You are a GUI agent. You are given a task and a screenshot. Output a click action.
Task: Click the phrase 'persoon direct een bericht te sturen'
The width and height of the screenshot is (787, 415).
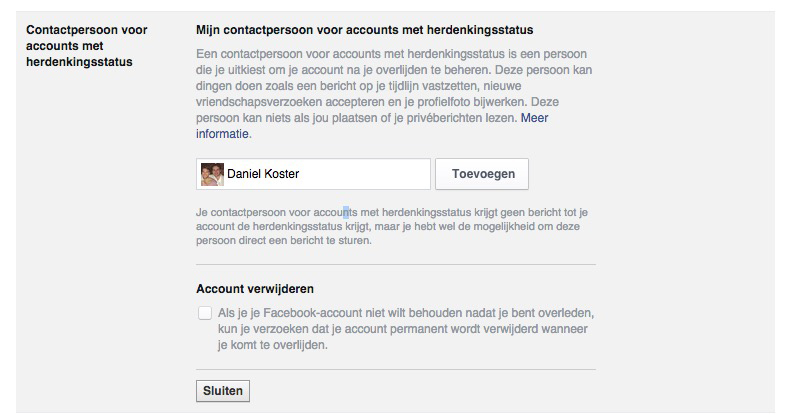pyautogui.click(x=283, y=240)
